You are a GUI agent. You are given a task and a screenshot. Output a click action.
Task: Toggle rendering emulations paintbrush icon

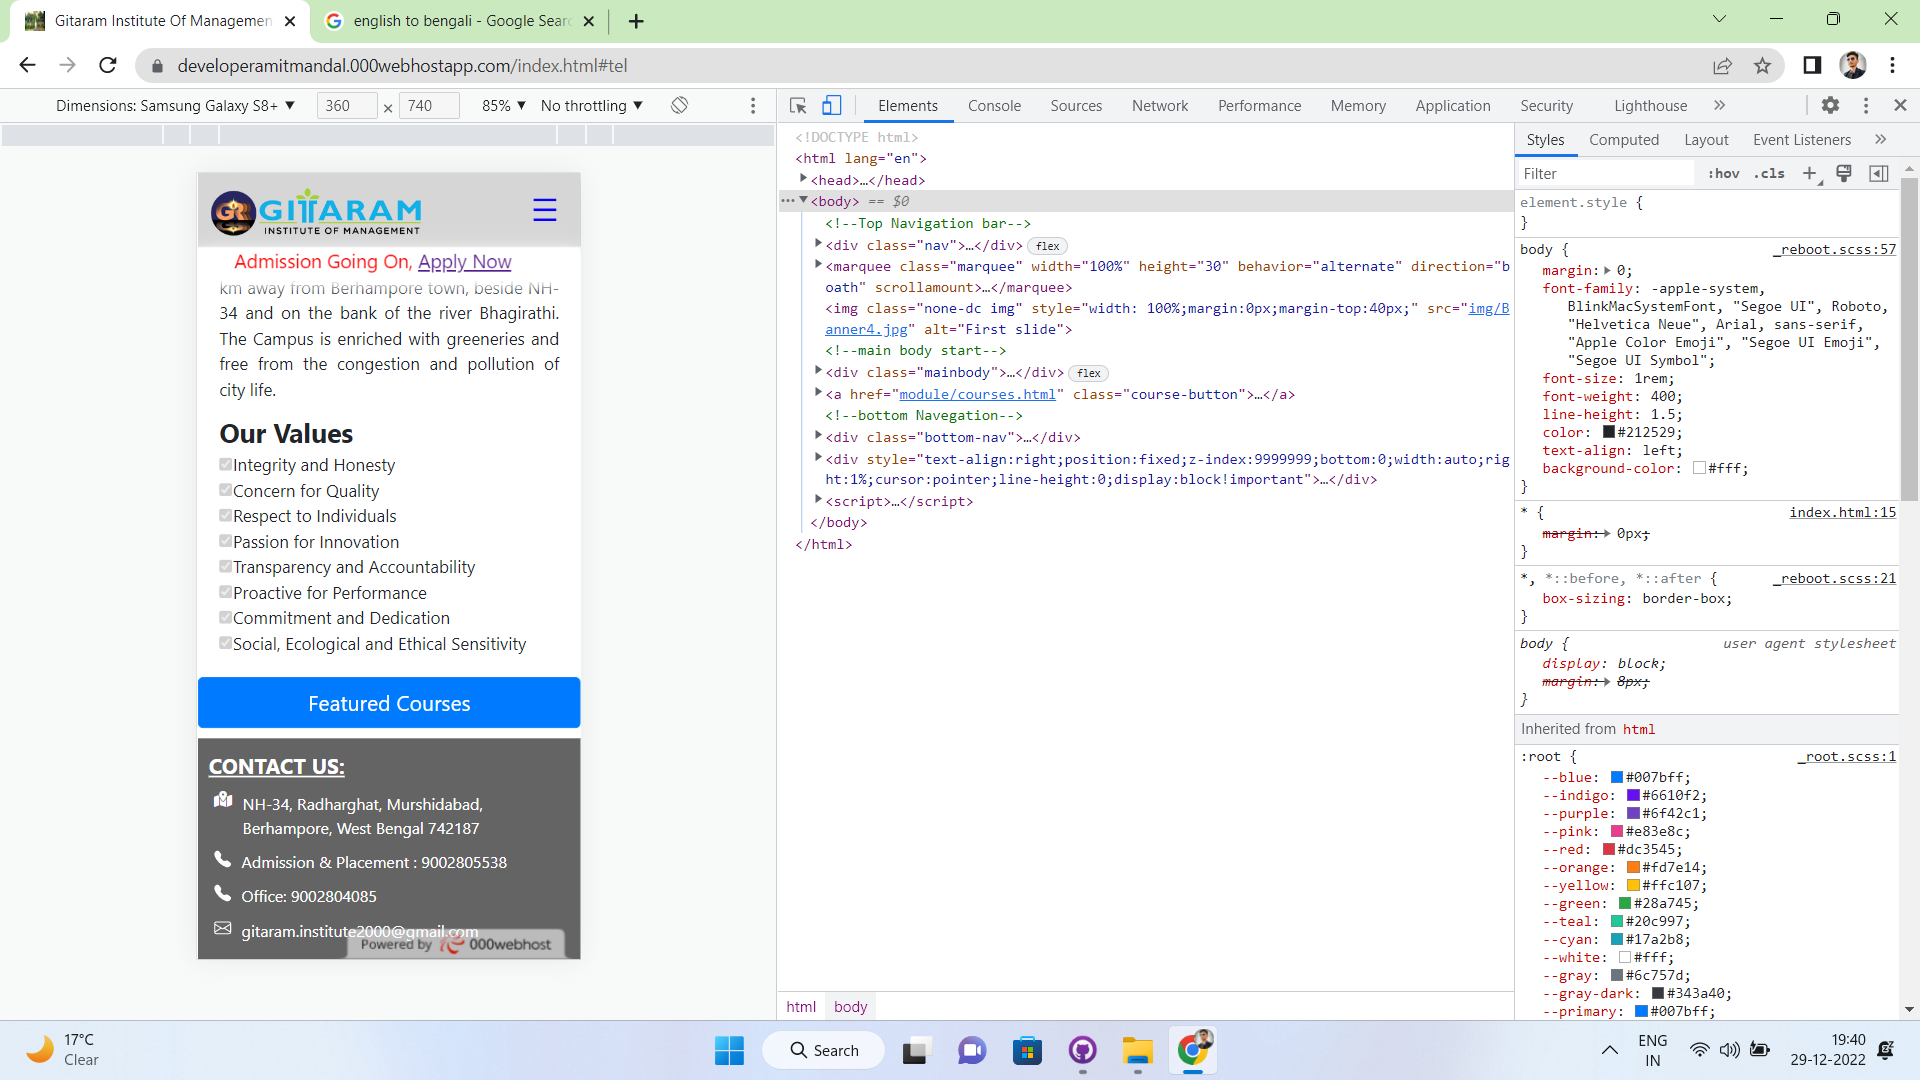pyautogui.click(x=1844, y=174)
